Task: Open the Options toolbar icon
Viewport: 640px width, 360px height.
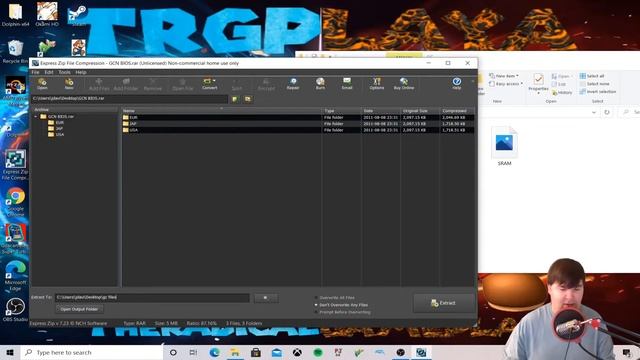Action: (377, 84)
